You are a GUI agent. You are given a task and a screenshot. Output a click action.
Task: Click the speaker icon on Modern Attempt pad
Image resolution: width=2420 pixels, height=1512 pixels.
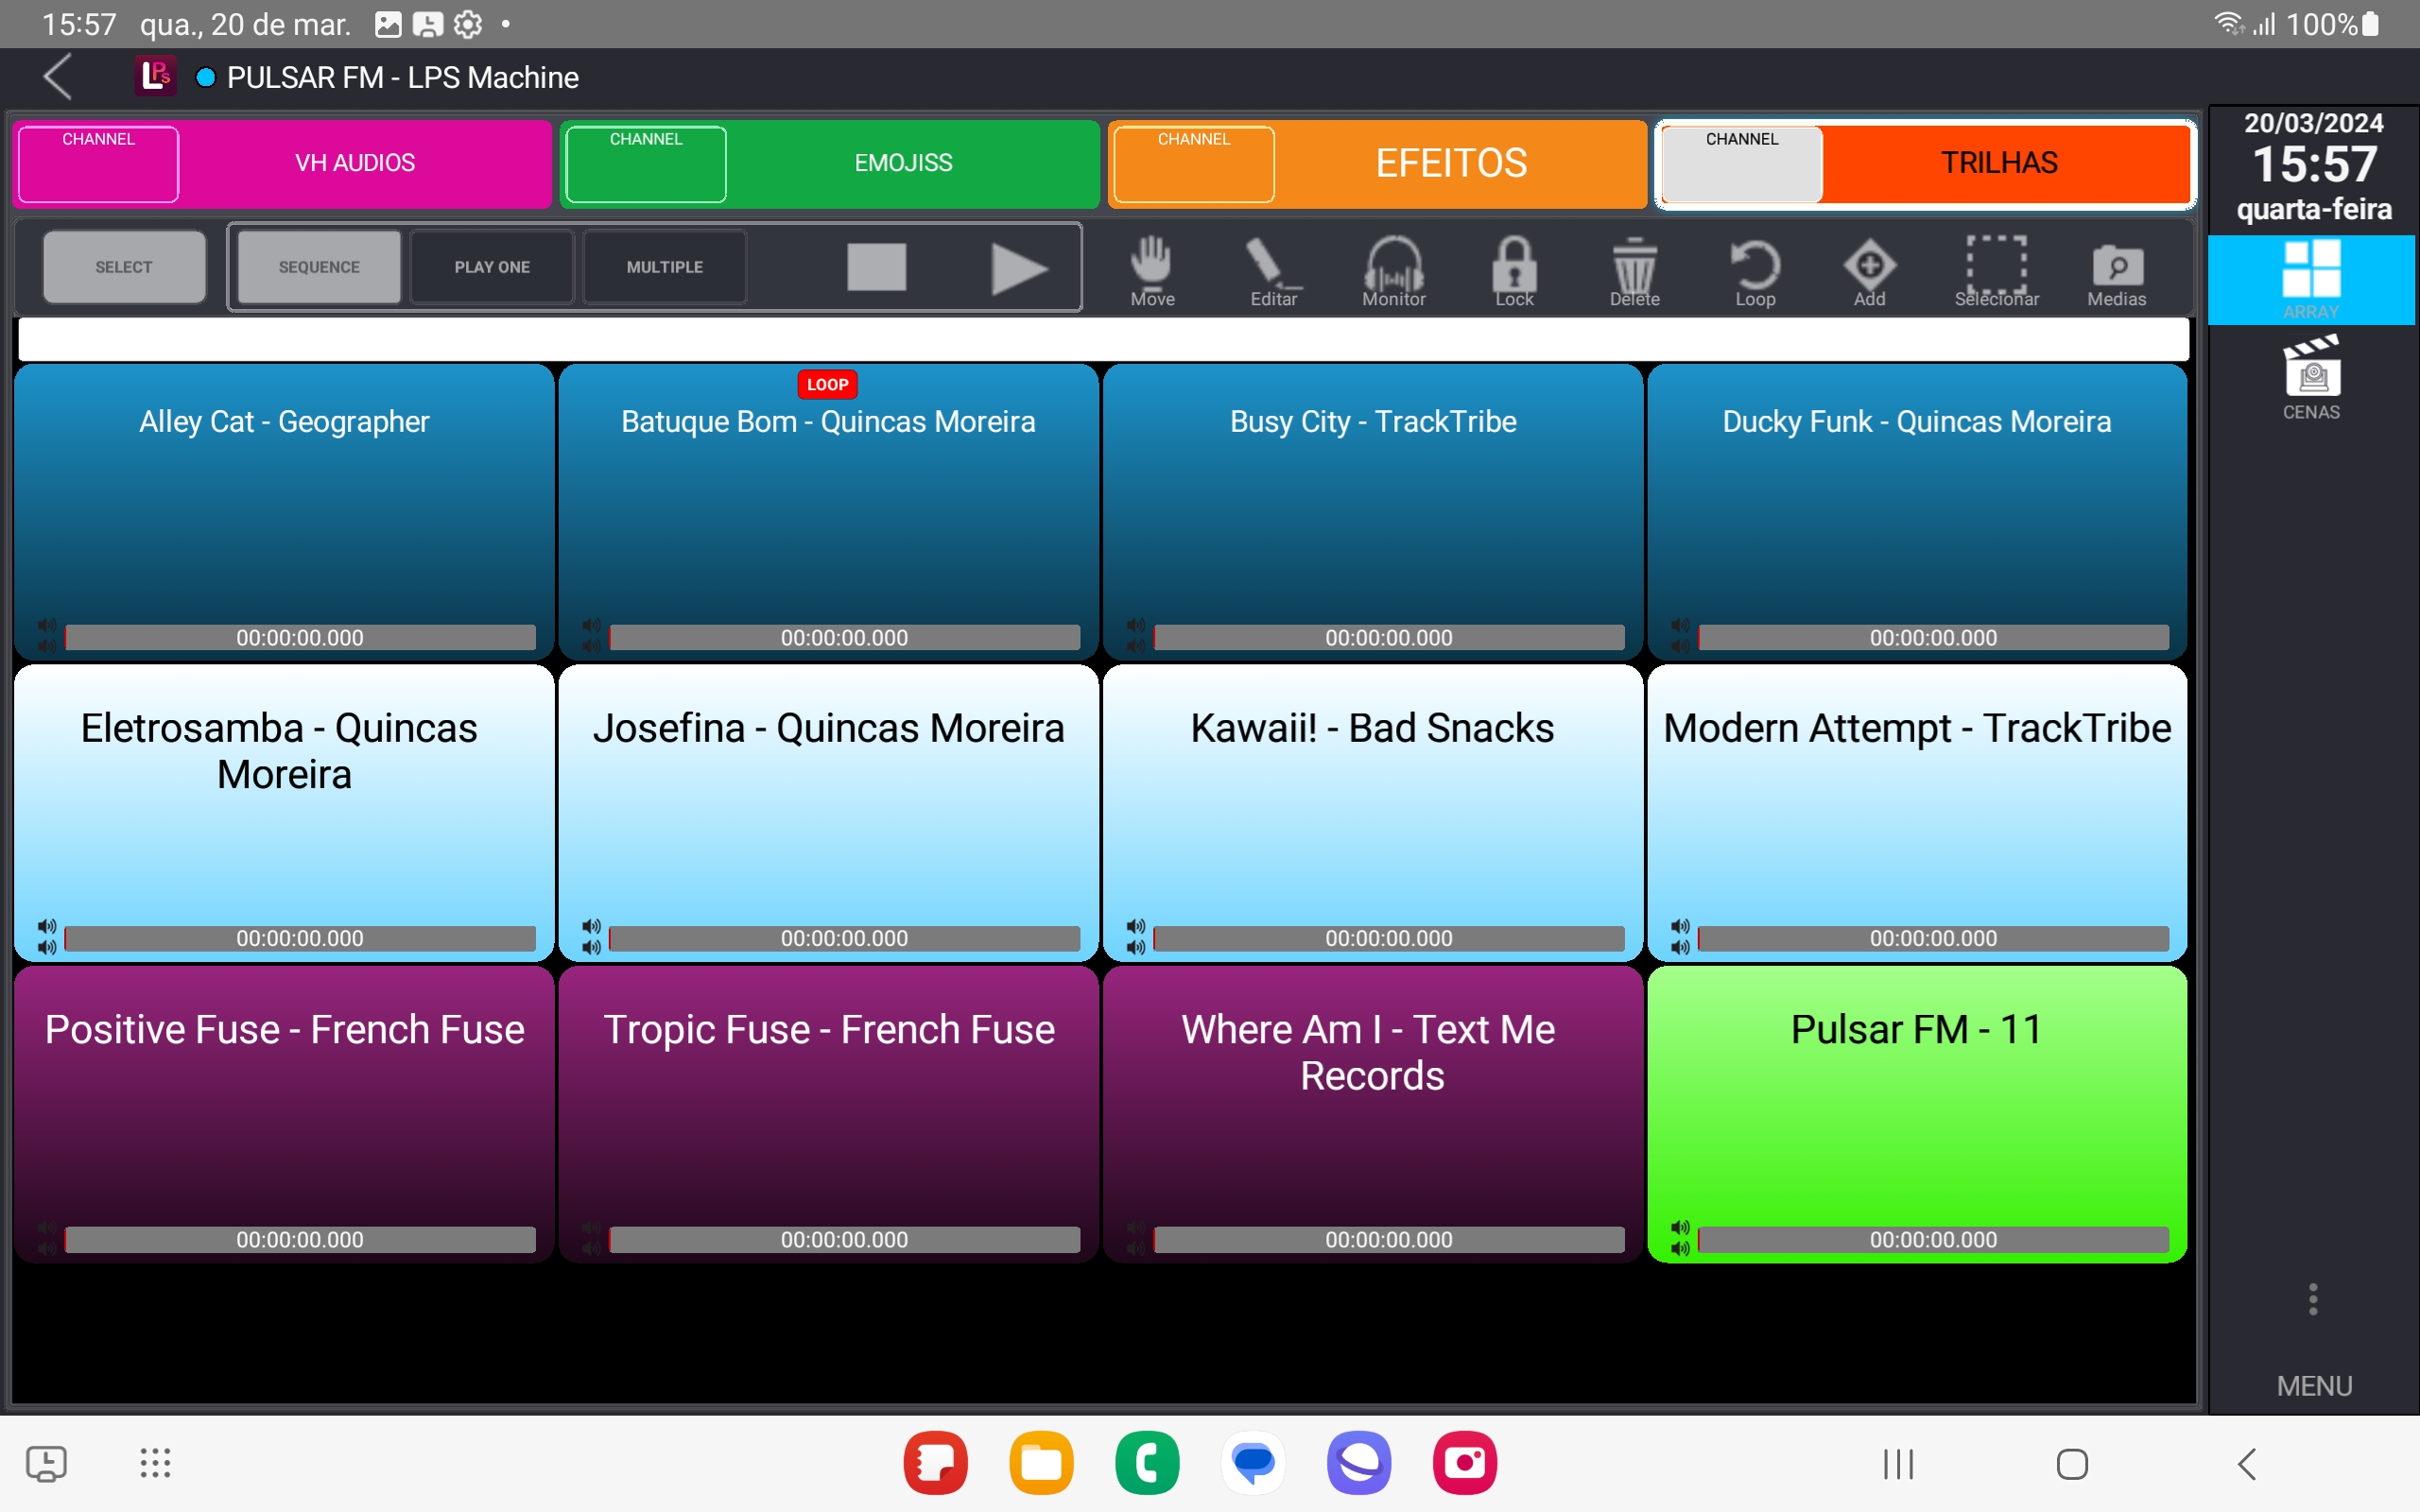pos(1680,937)
